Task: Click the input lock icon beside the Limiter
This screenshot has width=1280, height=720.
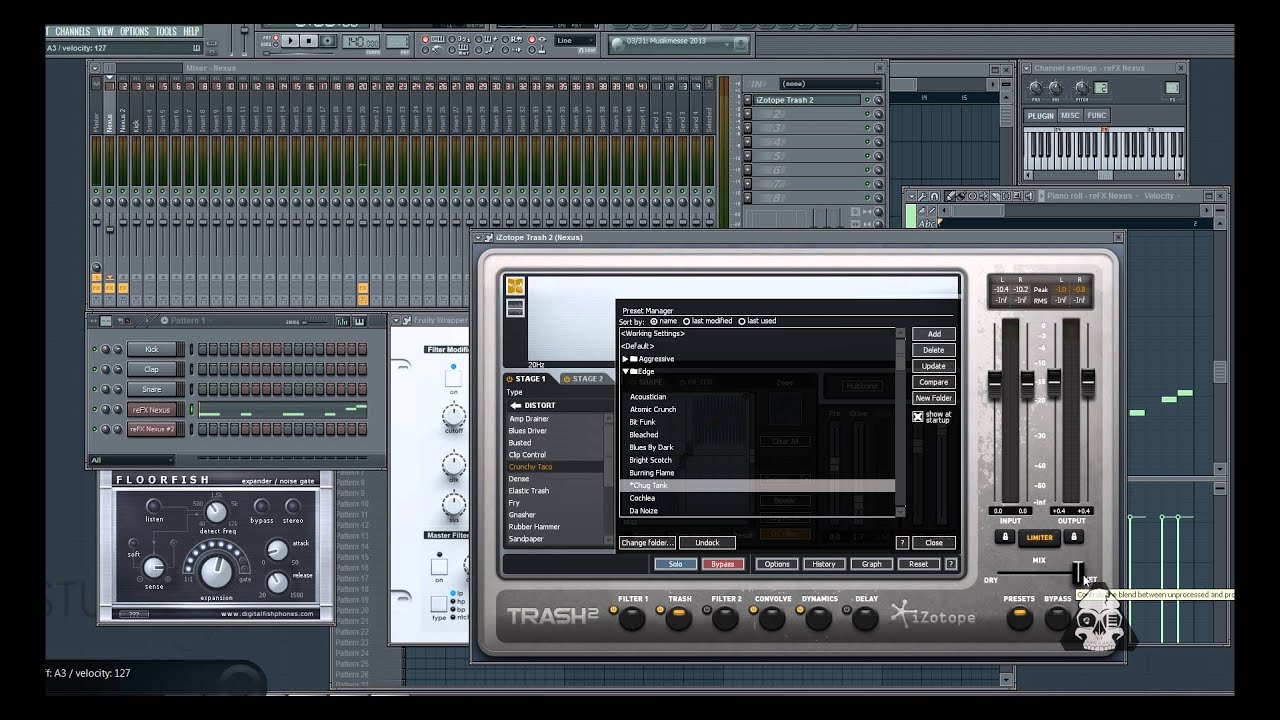Action: (x=1006, y=537)
